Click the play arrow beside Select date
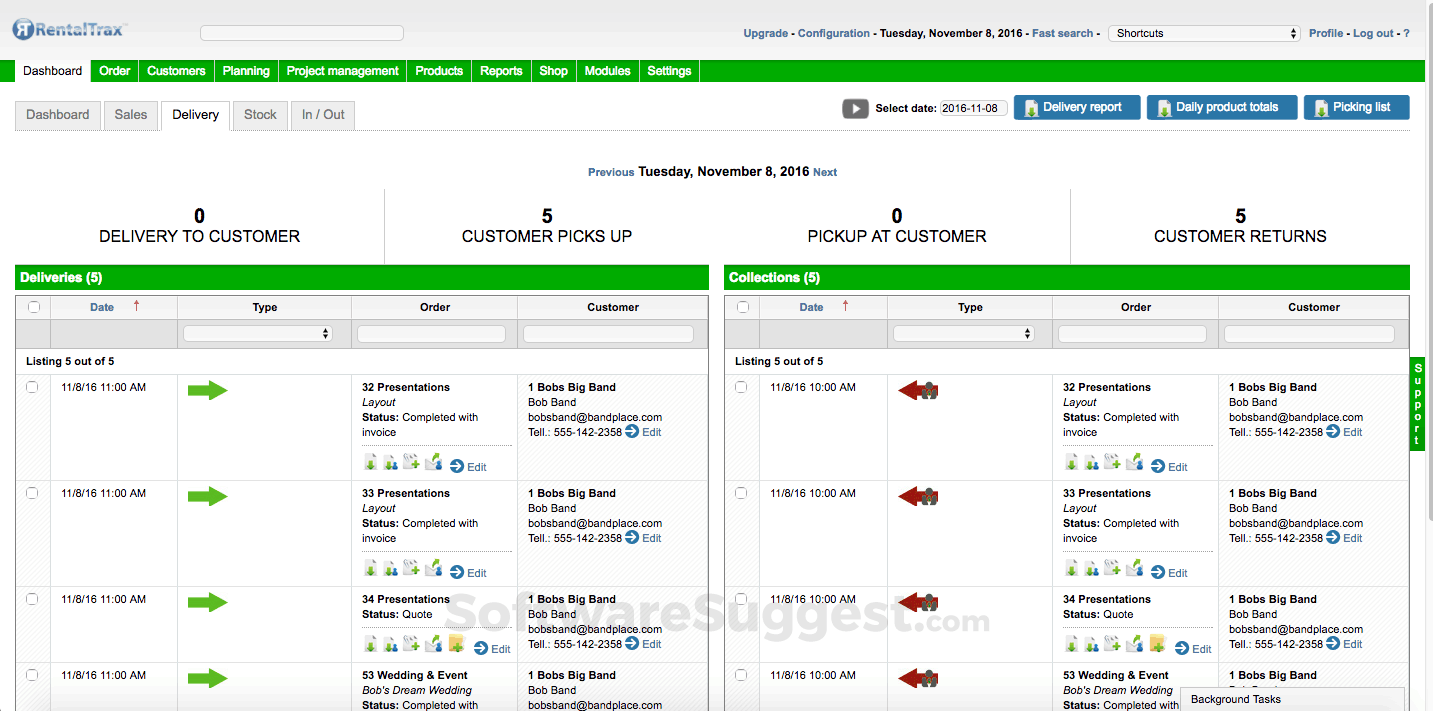Viewport: 1433px width, 711px height. [855, 108]
